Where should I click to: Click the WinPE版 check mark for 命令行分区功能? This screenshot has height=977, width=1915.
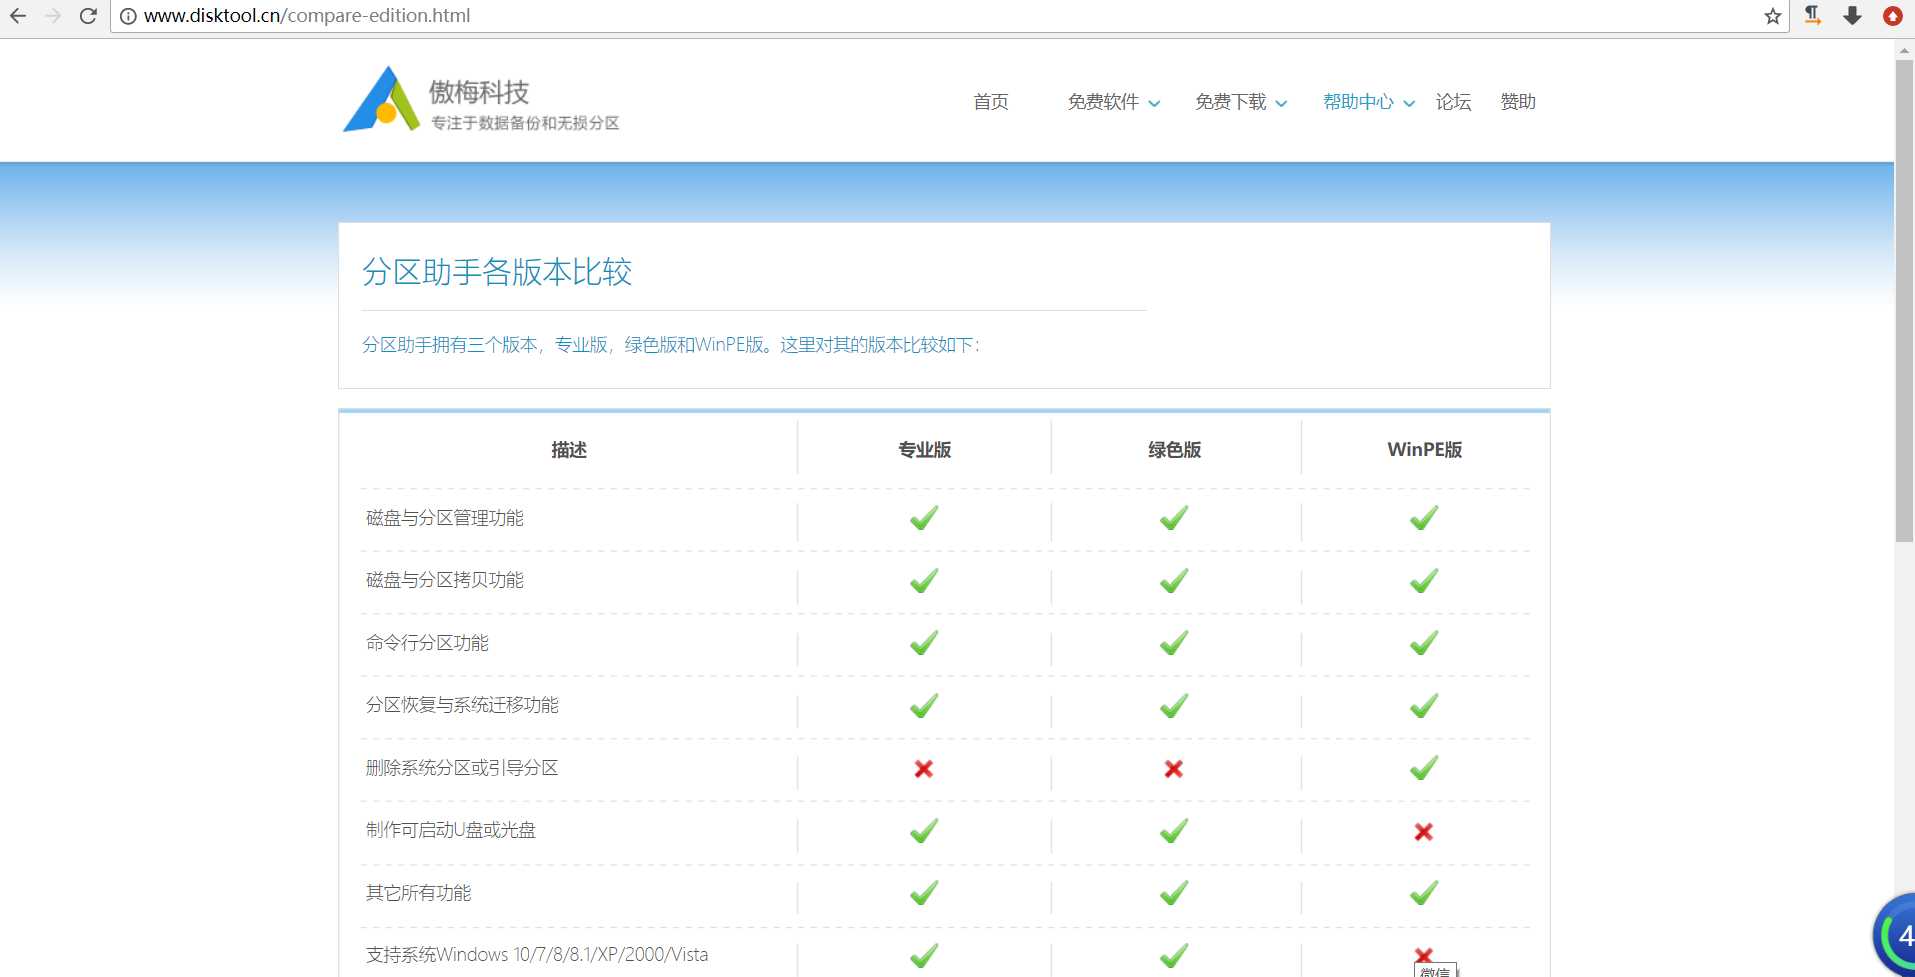pyautogui.click(x=1424, y=643)
